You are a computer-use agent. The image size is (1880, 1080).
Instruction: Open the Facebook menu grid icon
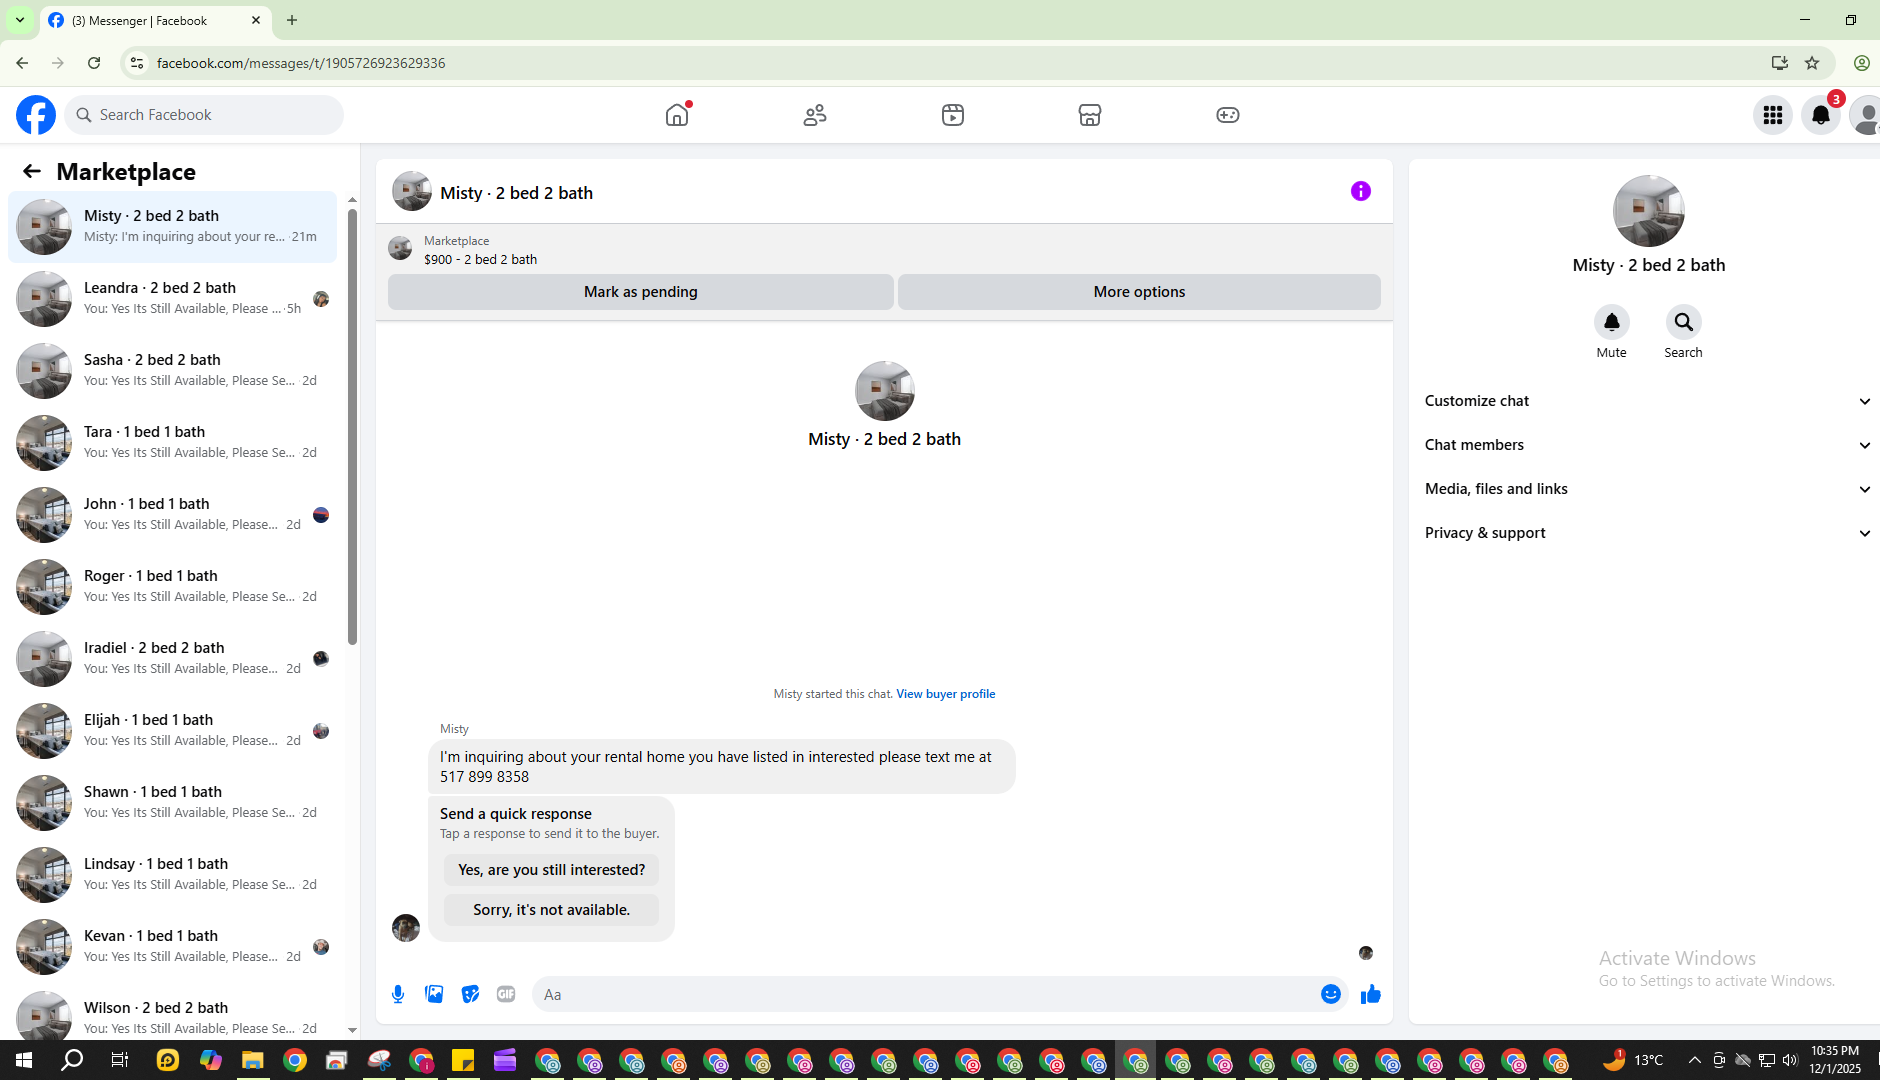[x=1773, y=115]
